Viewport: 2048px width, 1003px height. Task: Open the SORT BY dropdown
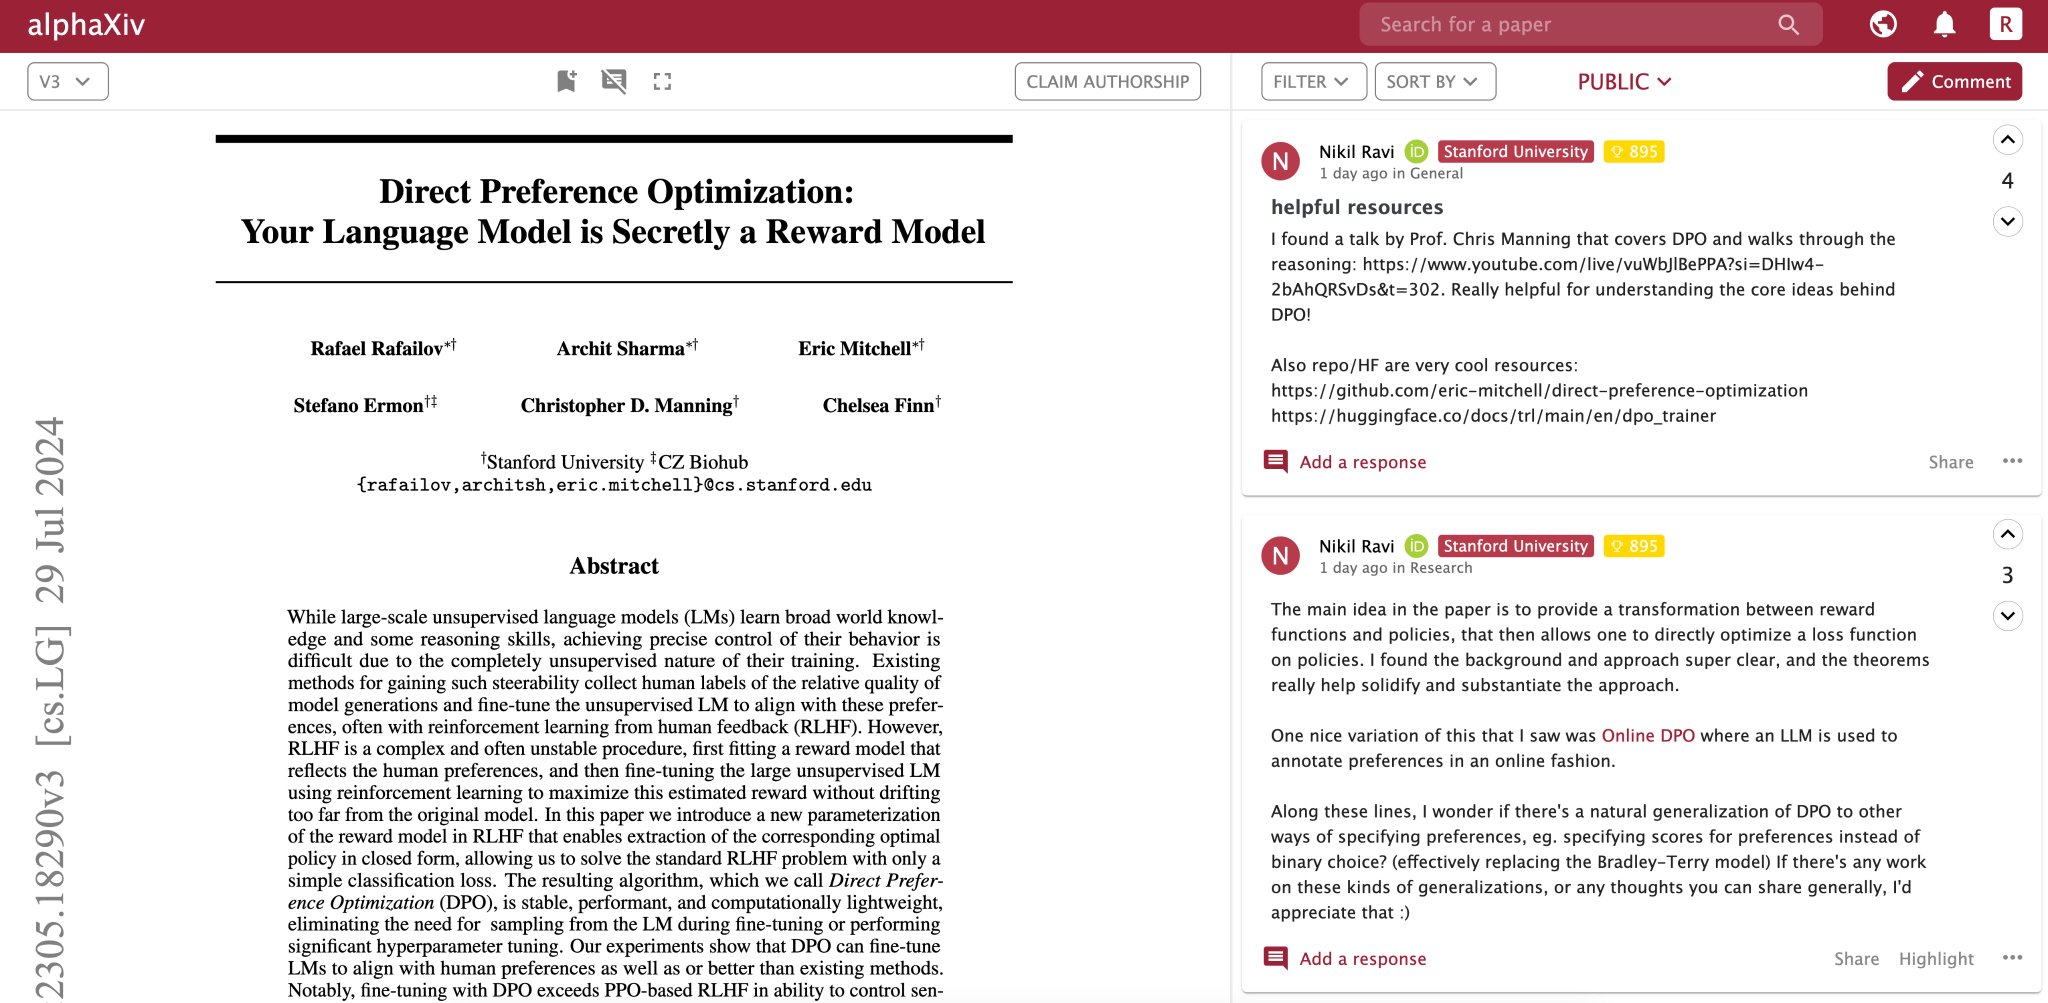1435,82
